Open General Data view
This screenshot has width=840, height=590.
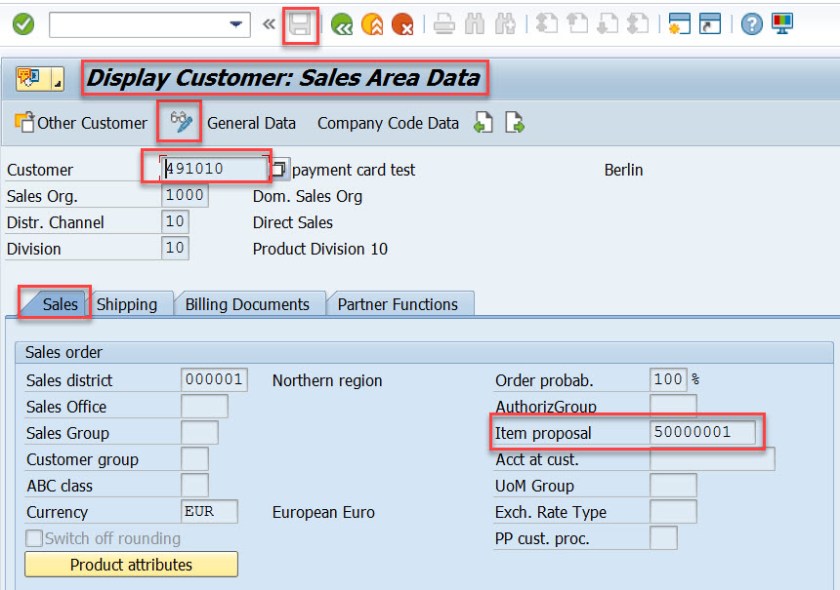pyautogui.click(x=251, y=123)
